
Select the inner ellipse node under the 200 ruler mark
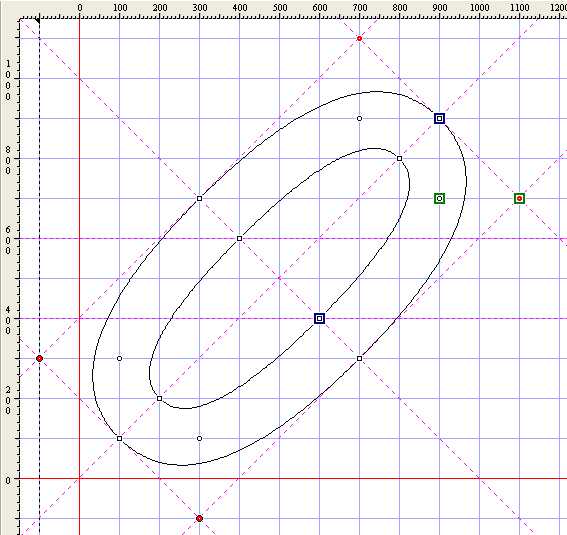(159, 399)
